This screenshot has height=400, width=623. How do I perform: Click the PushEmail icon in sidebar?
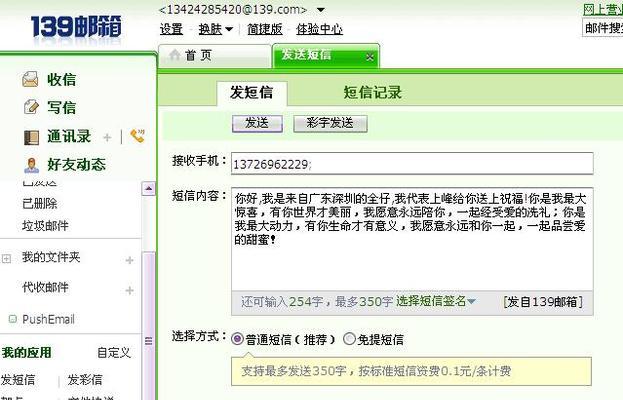pos(13,319)
